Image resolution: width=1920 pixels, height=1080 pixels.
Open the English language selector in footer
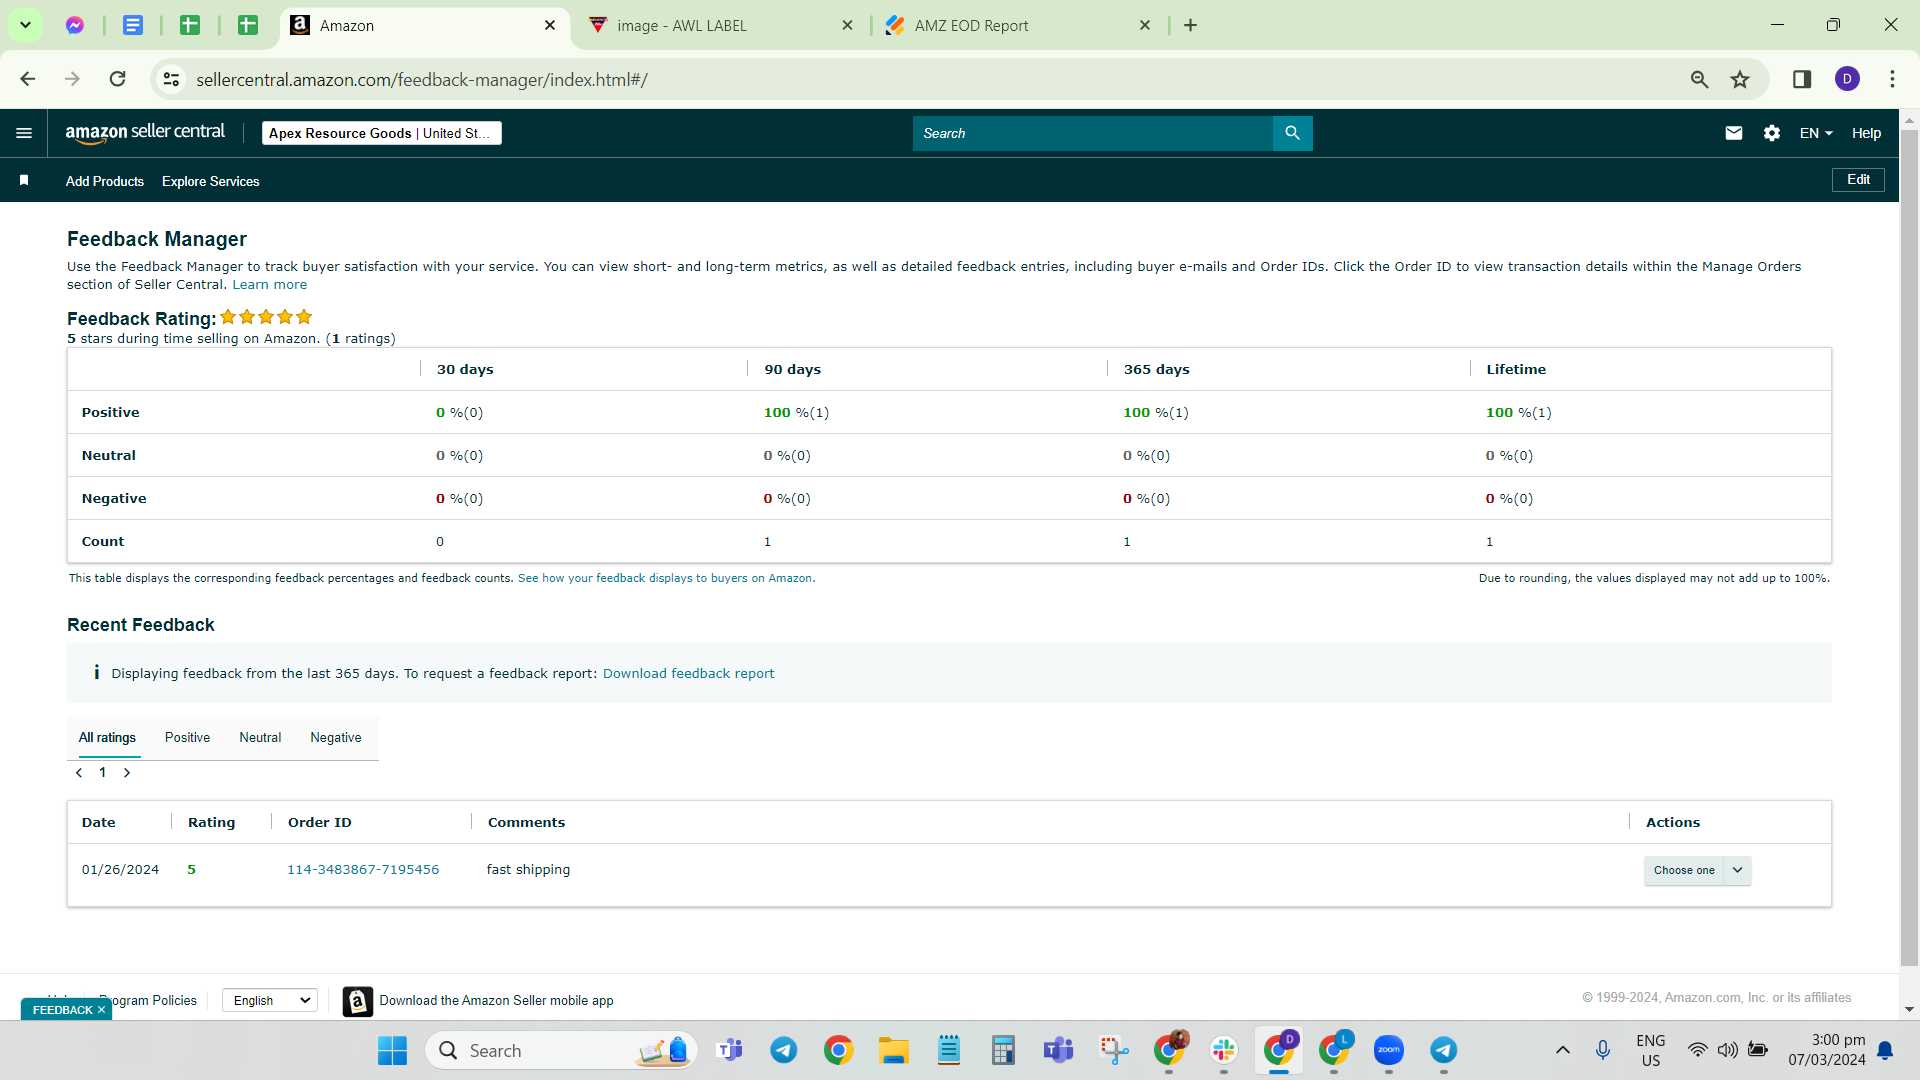click(270, 1000)
